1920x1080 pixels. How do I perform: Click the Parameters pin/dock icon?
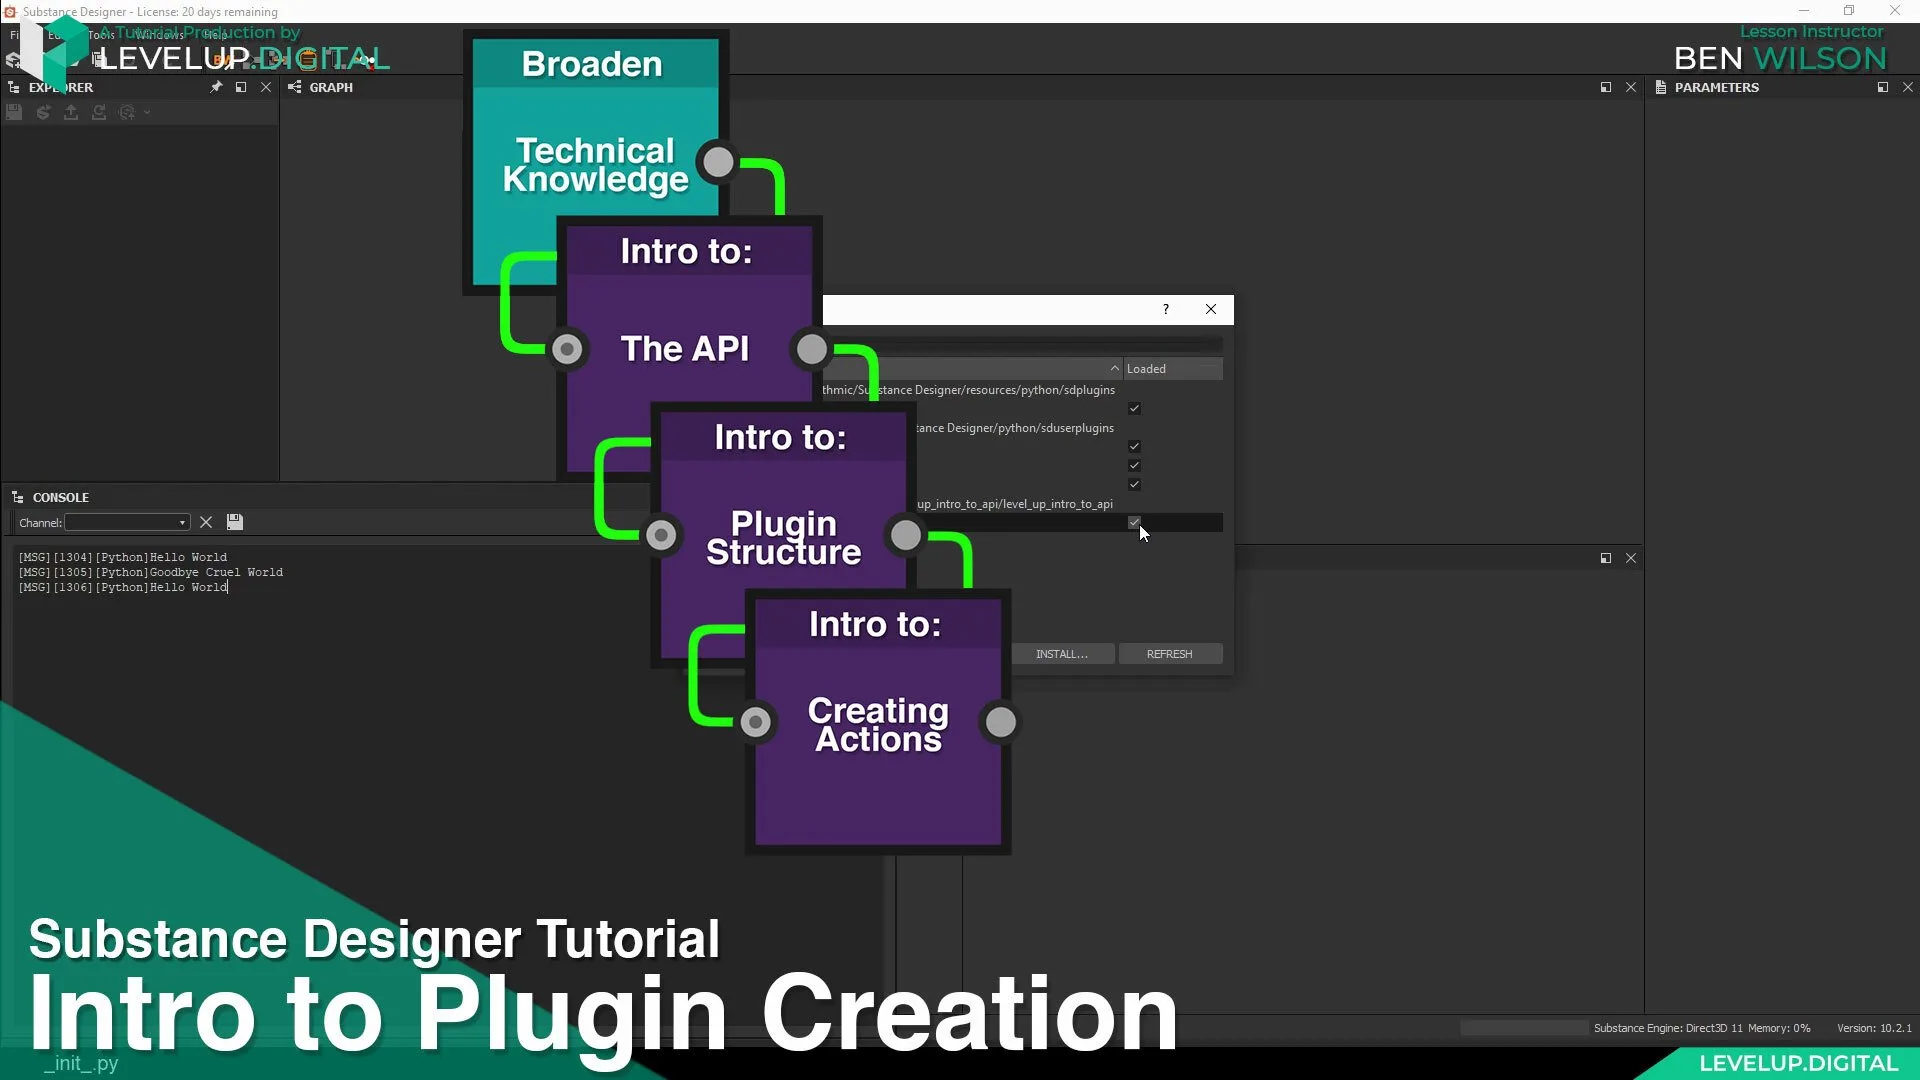(x=1882, y=87)
